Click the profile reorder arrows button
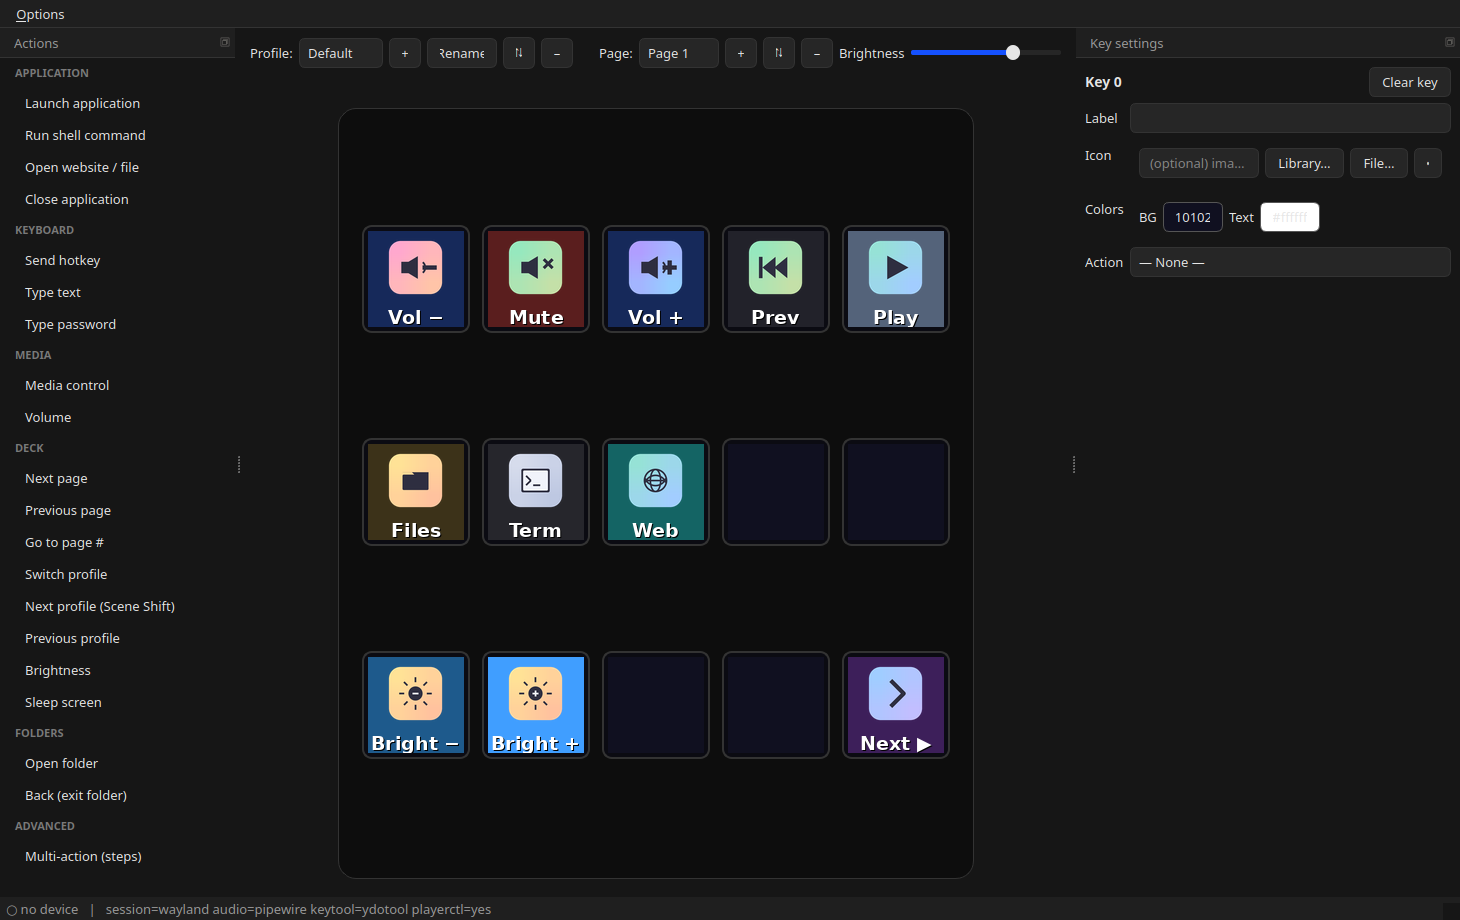Image resolution: width=1460 pixels, height=920 pixels. tap(519, 53)
